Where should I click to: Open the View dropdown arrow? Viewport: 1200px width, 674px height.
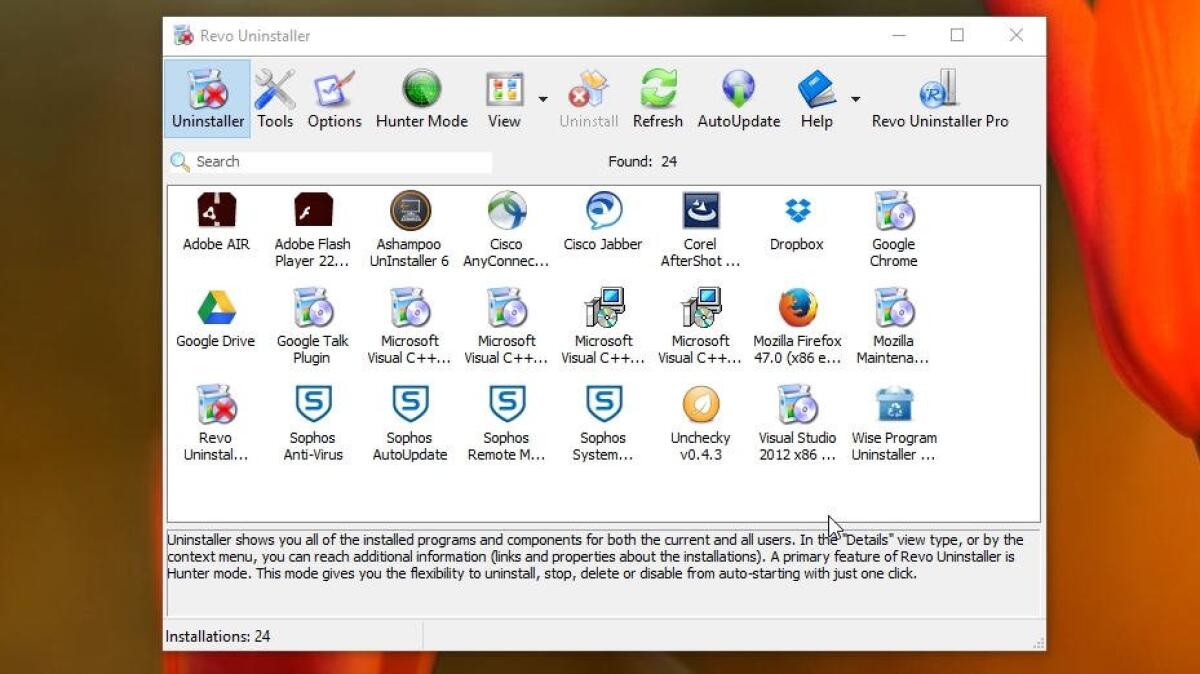(541, 97)
